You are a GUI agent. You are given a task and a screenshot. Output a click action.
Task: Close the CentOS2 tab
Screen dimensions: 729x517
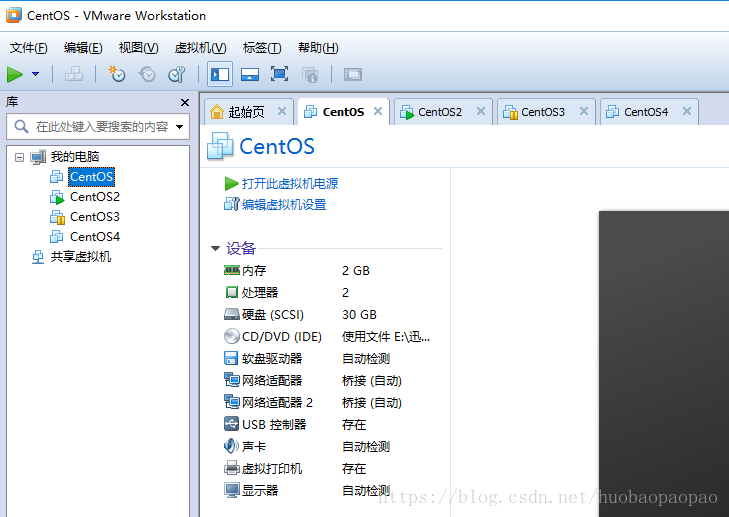pyautogui.click(x=481, y=111)
